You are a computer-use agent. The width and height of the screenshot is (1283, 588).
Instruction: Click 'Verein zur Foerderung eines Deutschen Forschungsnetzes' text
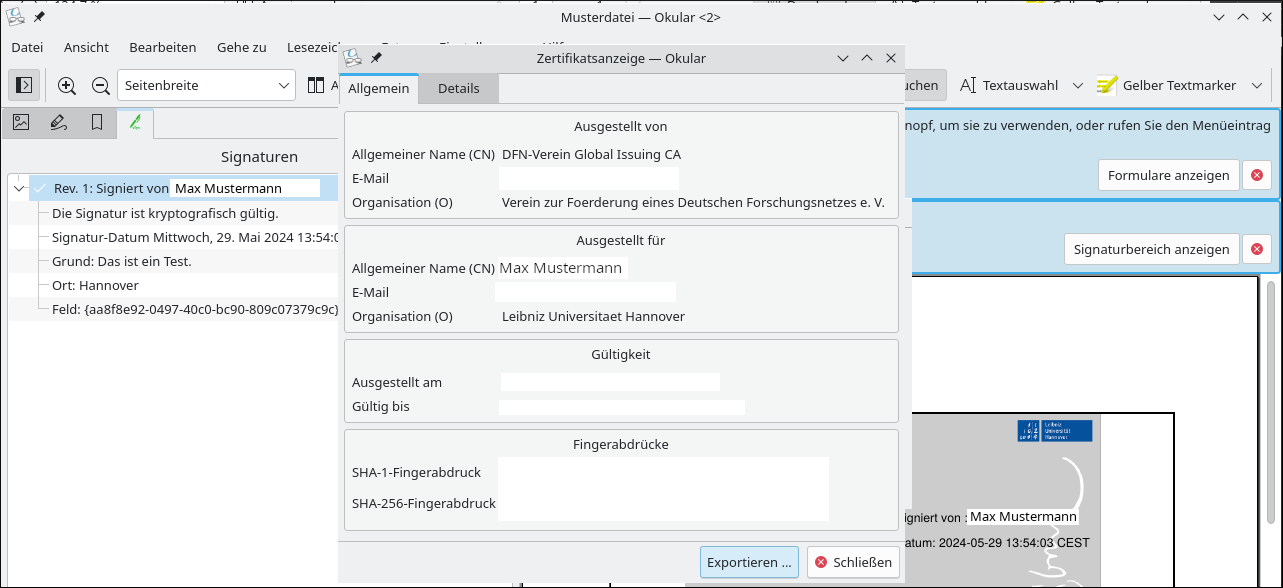693,203
